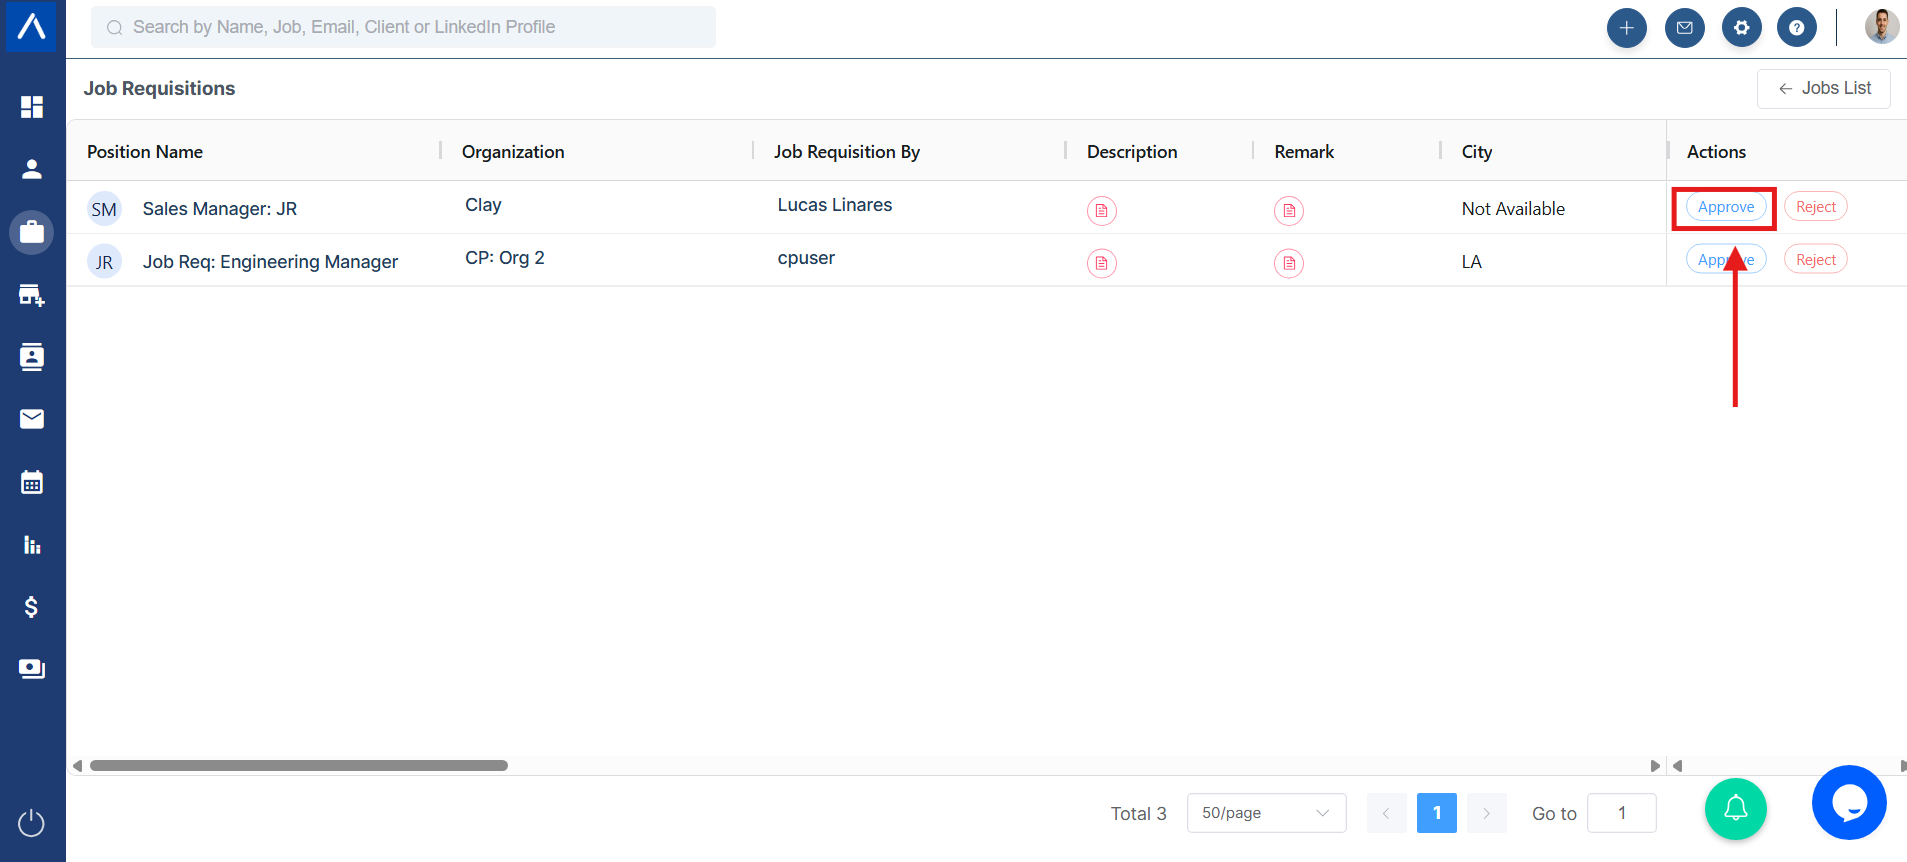Reject the Job Req: Engineering Manager requisition
Screen dimensions: 1907x862
(x=1815, y=260)
